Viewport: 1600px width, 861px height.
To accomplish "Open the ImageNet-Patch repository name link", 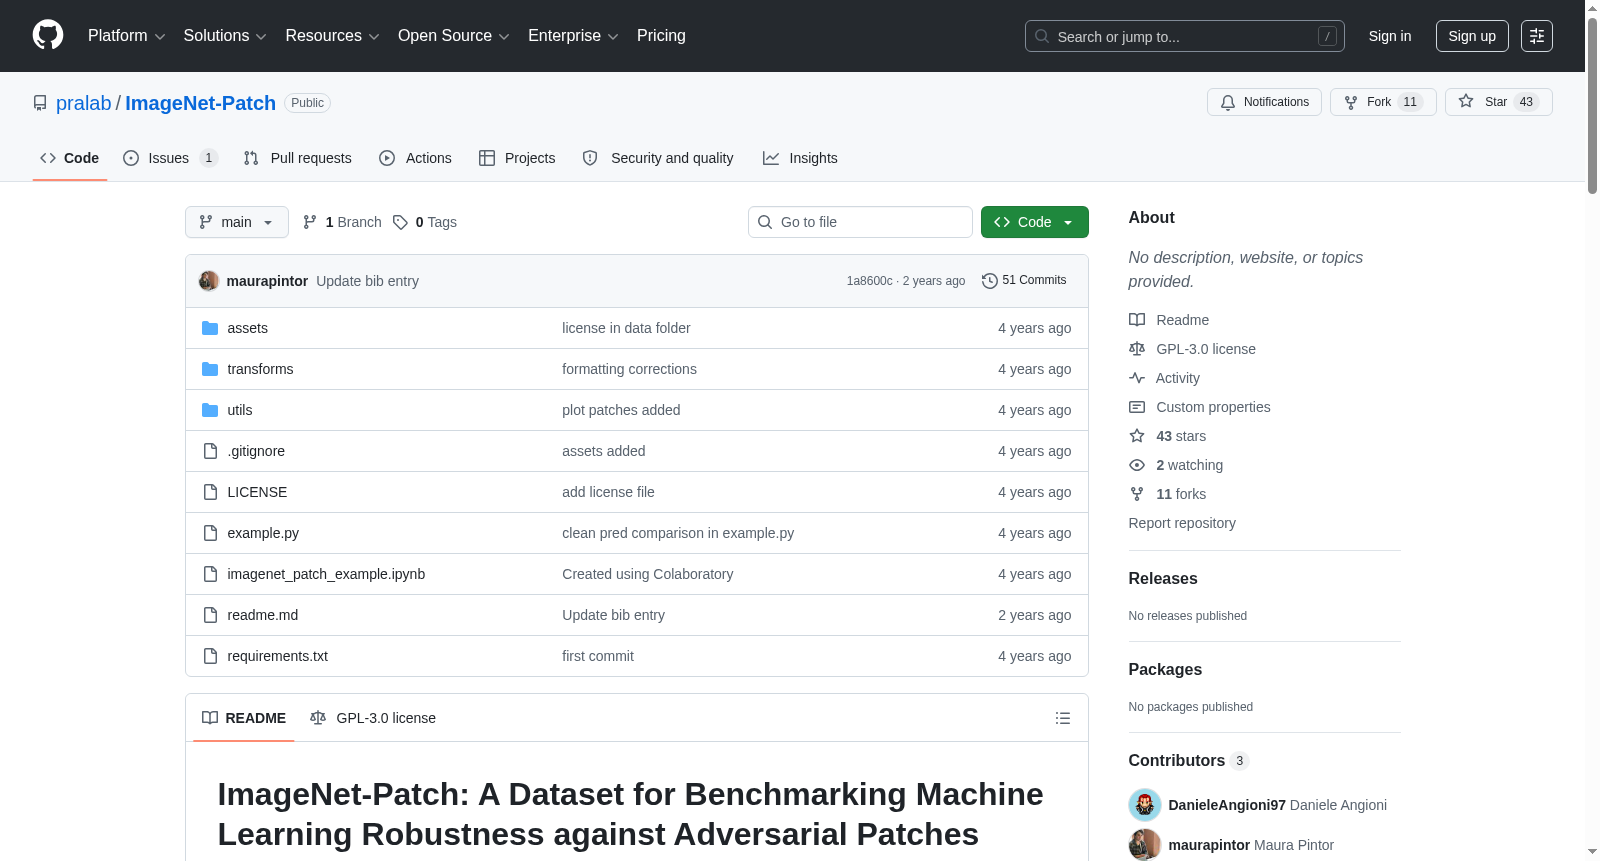I will [x=200, y=103].
